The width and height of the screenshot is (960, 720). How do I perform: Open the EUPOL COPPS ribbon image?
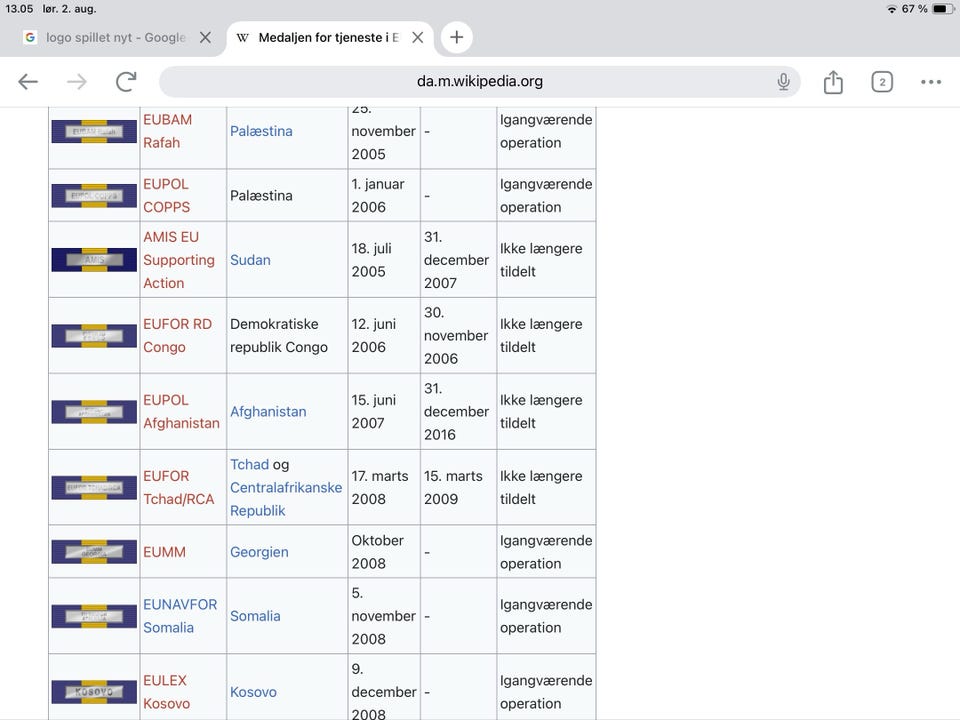pyautogui.click(x=94, y=196)
